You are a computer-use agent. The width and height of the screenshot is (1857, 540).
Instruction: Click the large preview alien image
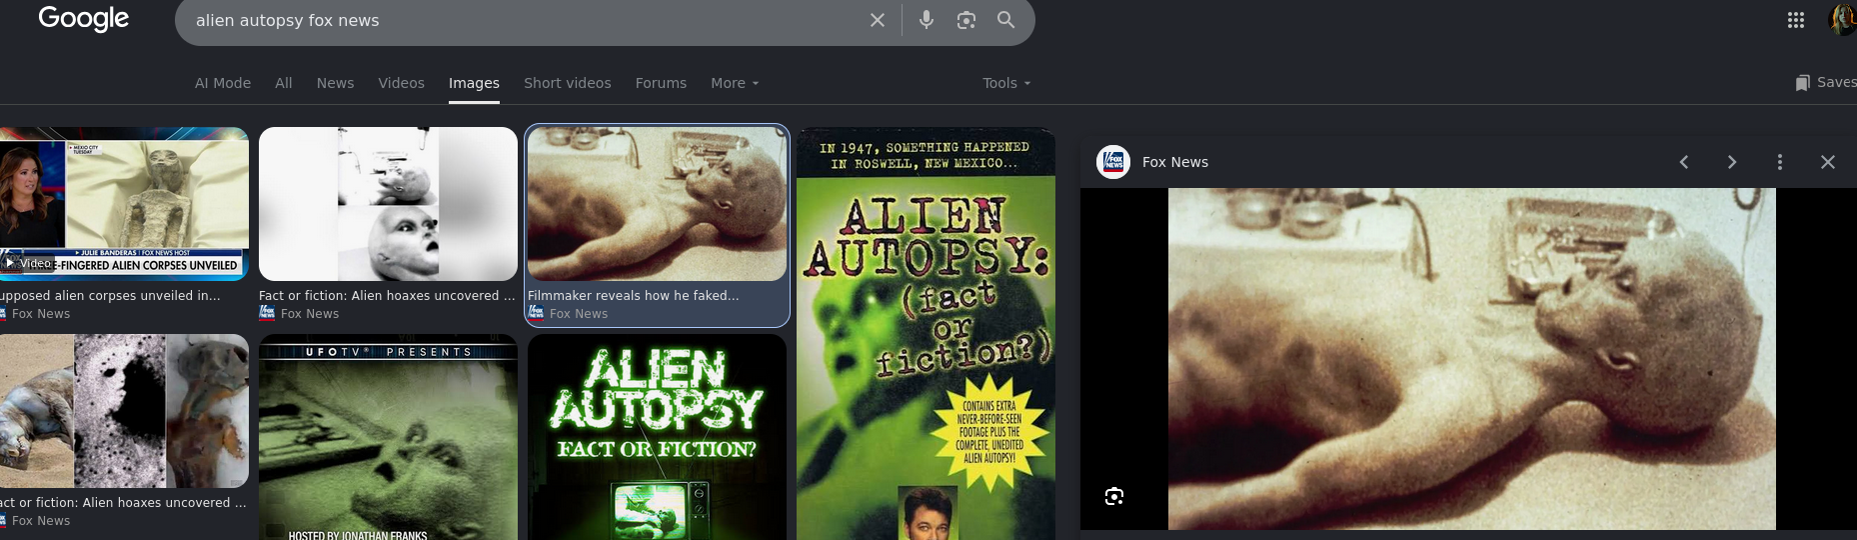[x=1471, y=358]
